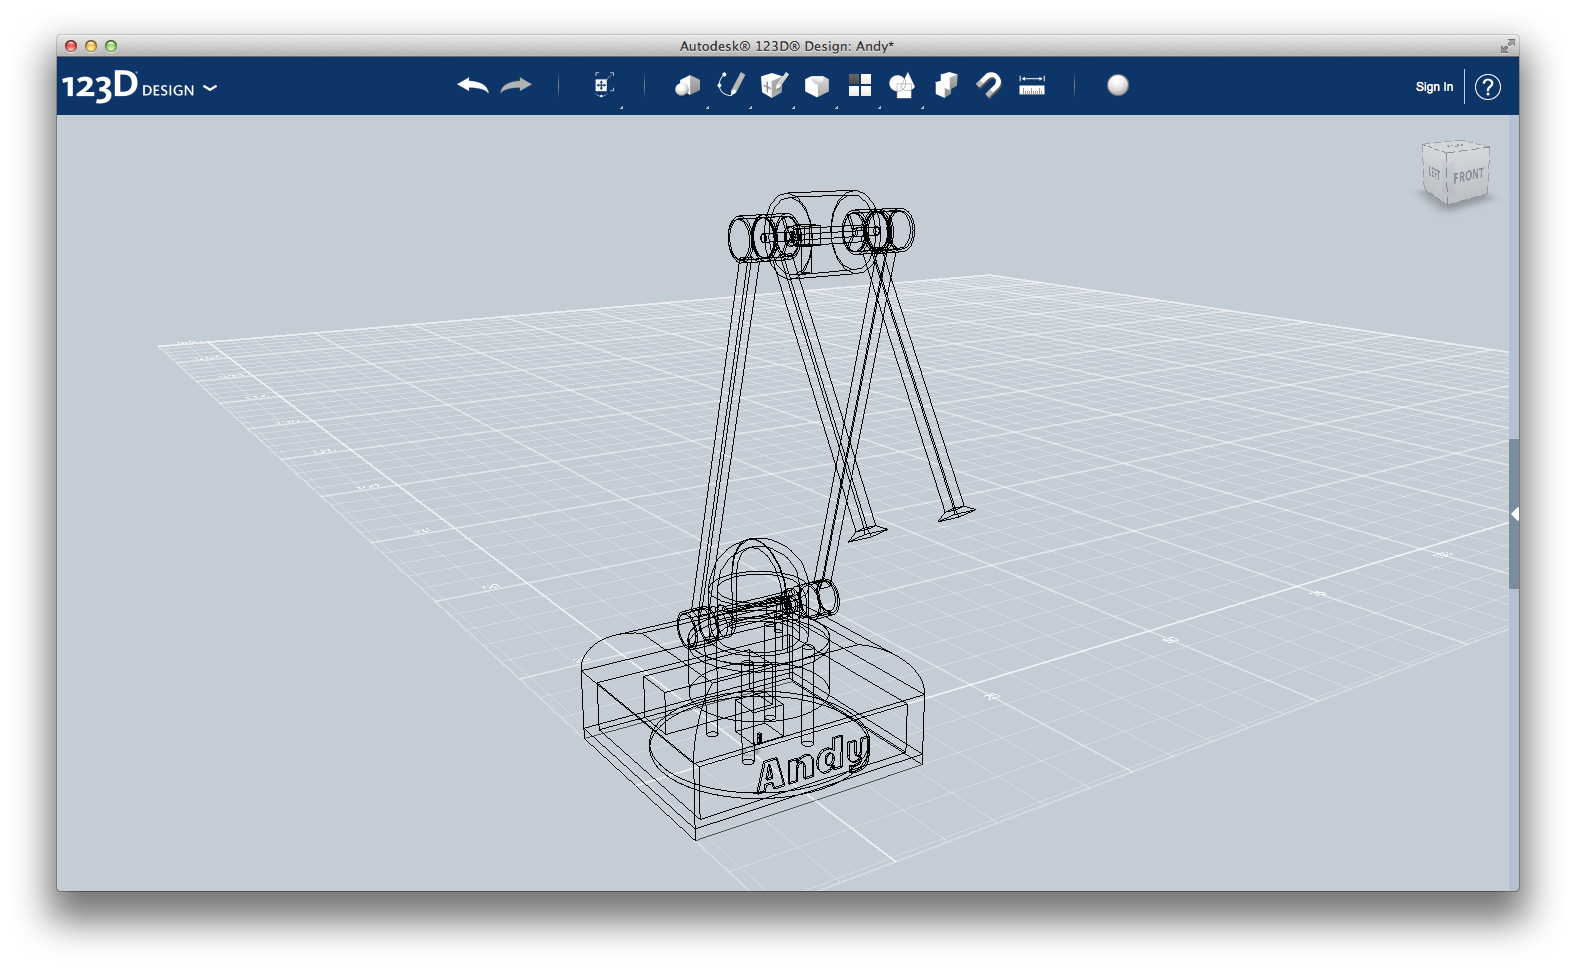Select the Measure ruler tool

click(1032, 86)
